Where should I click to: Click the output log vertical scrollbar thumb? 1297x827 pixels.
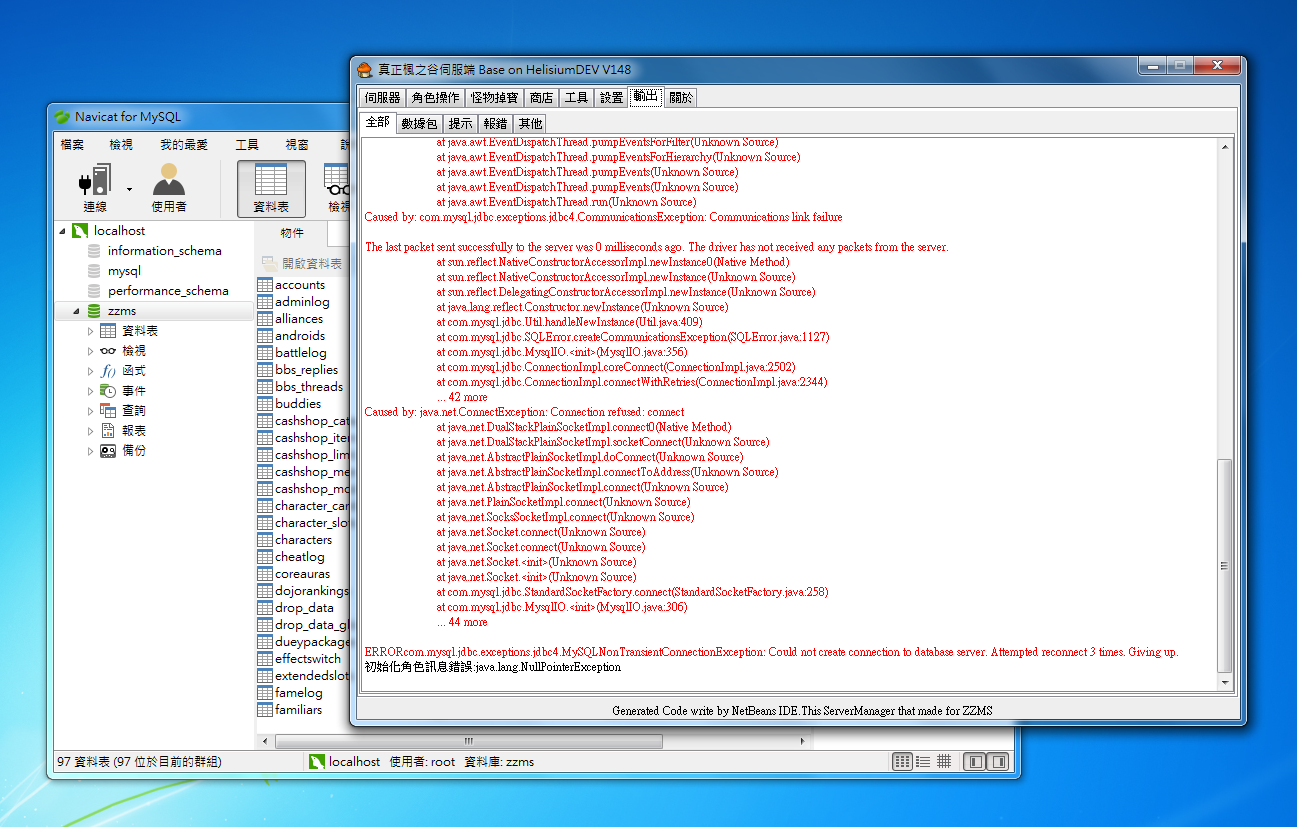pyautogui.click(x=1225, y=565)
